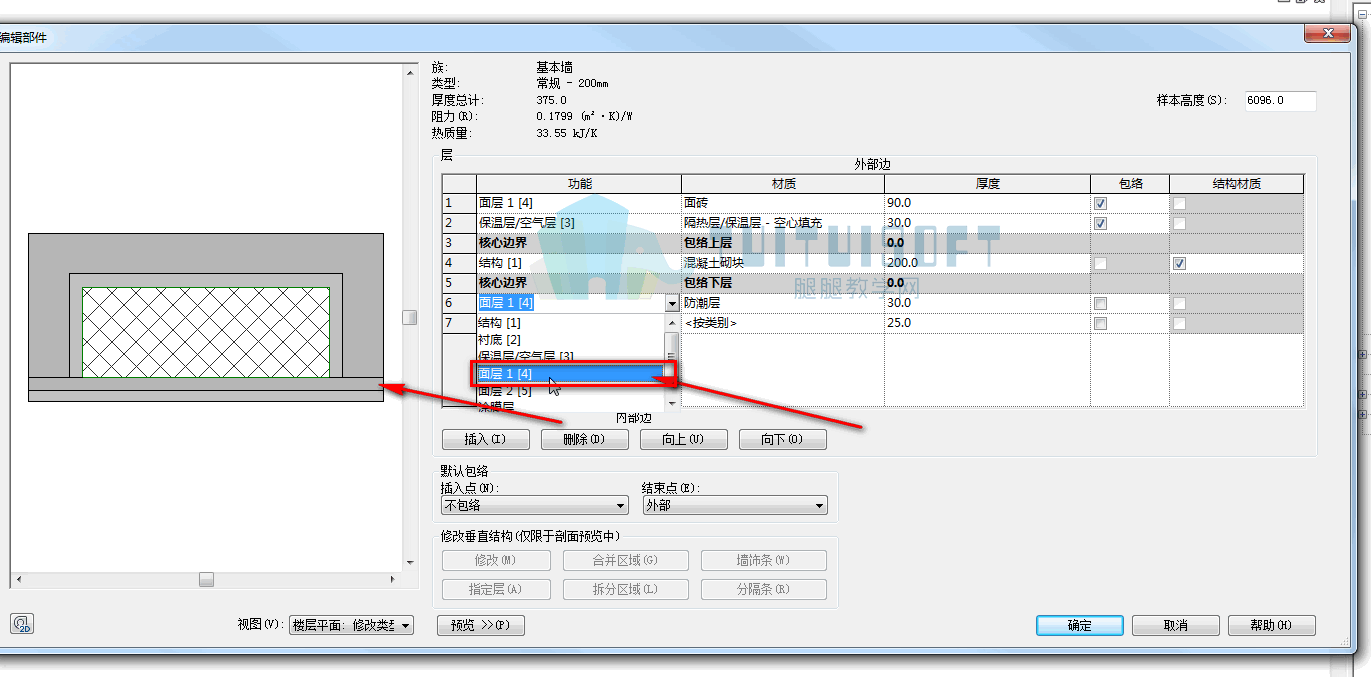
Task: Click the preview pane's vertical scrollbar thumb
Action: click(x=409, y=317)
